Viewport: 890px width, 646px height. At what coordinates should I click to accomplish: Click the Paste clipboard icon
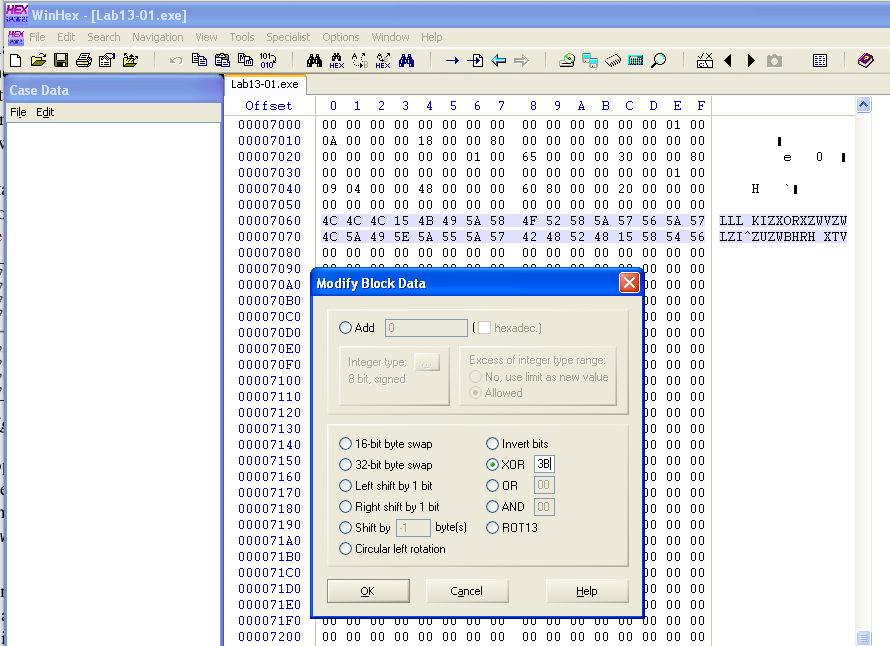point(222,60)
